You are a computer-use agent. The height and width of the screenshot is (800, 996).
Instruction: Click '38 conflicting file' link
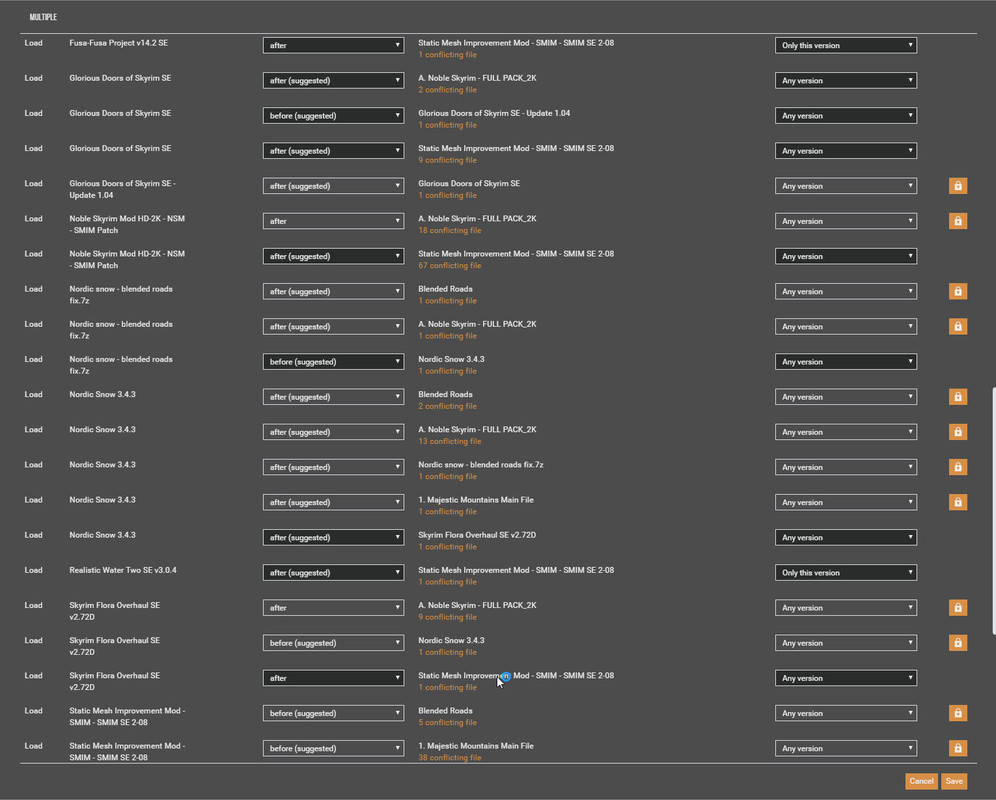(x=450, y=758)
